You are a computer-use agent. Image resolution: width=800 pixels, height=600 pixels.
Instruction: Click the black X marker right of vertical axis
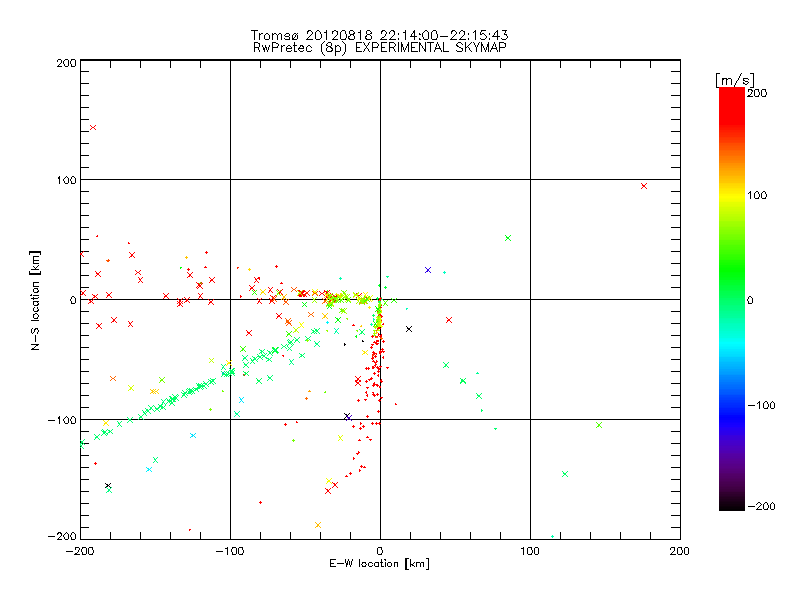[x=409, y=329]
